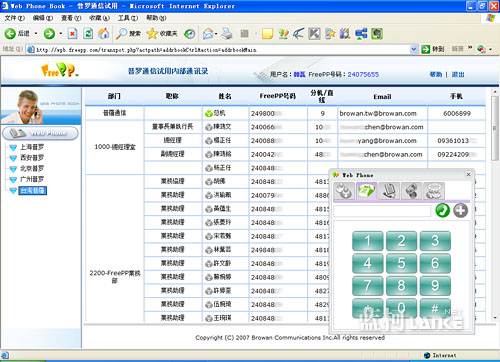Select the first branch in sidebar tree
This screenshot has height=362, width=500.
click(x=32, y=147)
